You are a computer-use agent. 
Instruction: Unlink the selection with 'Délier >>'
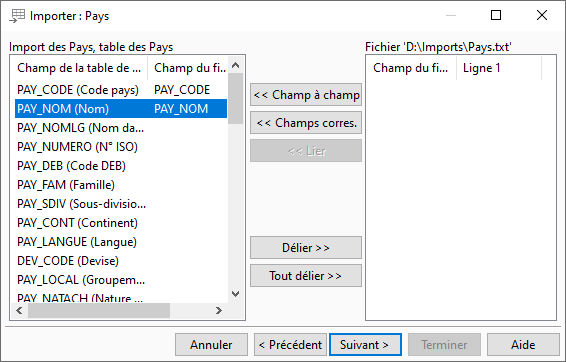(x=306, y=248)
